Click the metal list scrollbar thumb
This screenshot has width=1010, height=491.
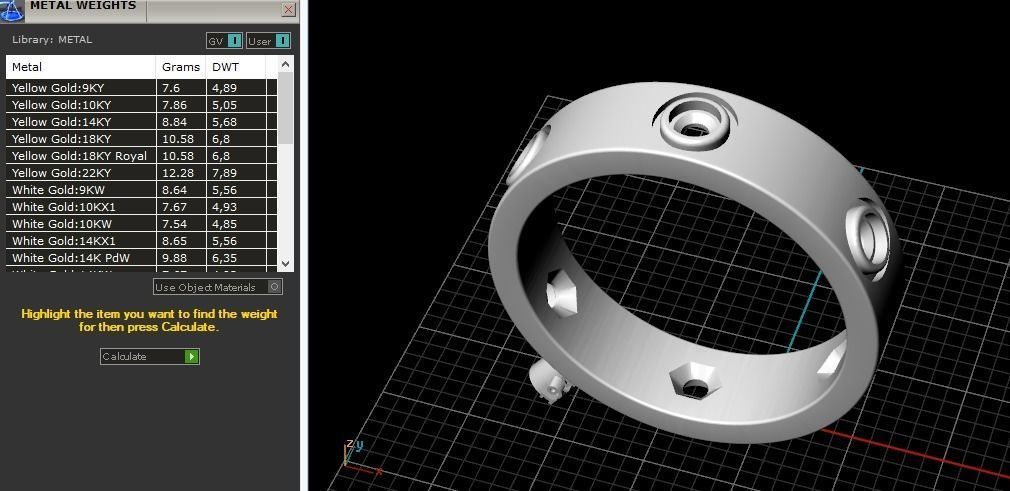point(286,108)
